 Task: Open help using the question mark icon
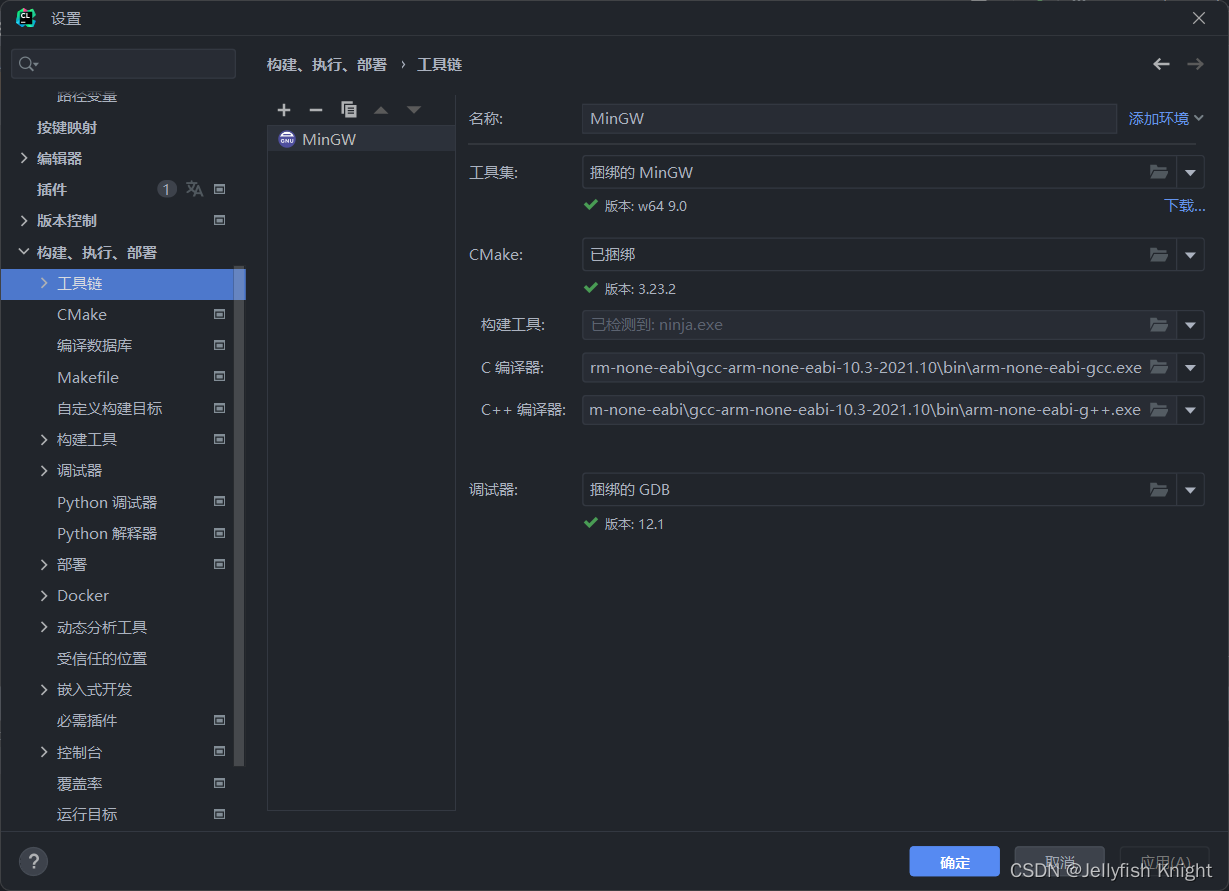click(33, 861)
